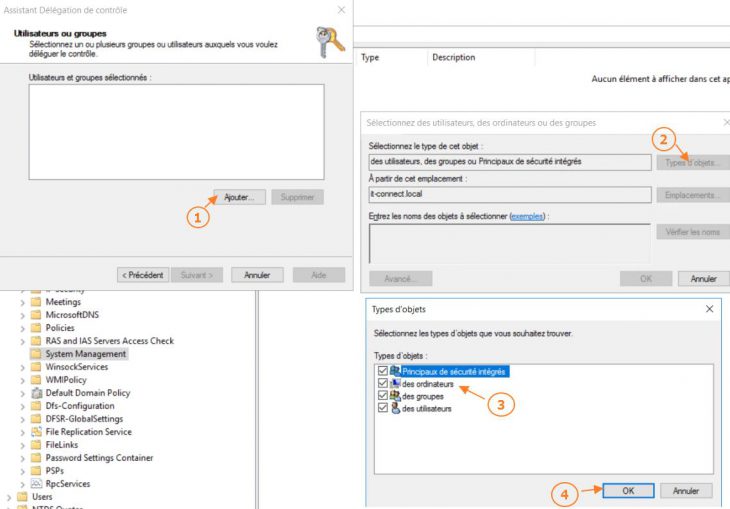Click the Ajouter... button
This screenshot has width=730, height=509.
pyautogui.click(x=239, y=197)
